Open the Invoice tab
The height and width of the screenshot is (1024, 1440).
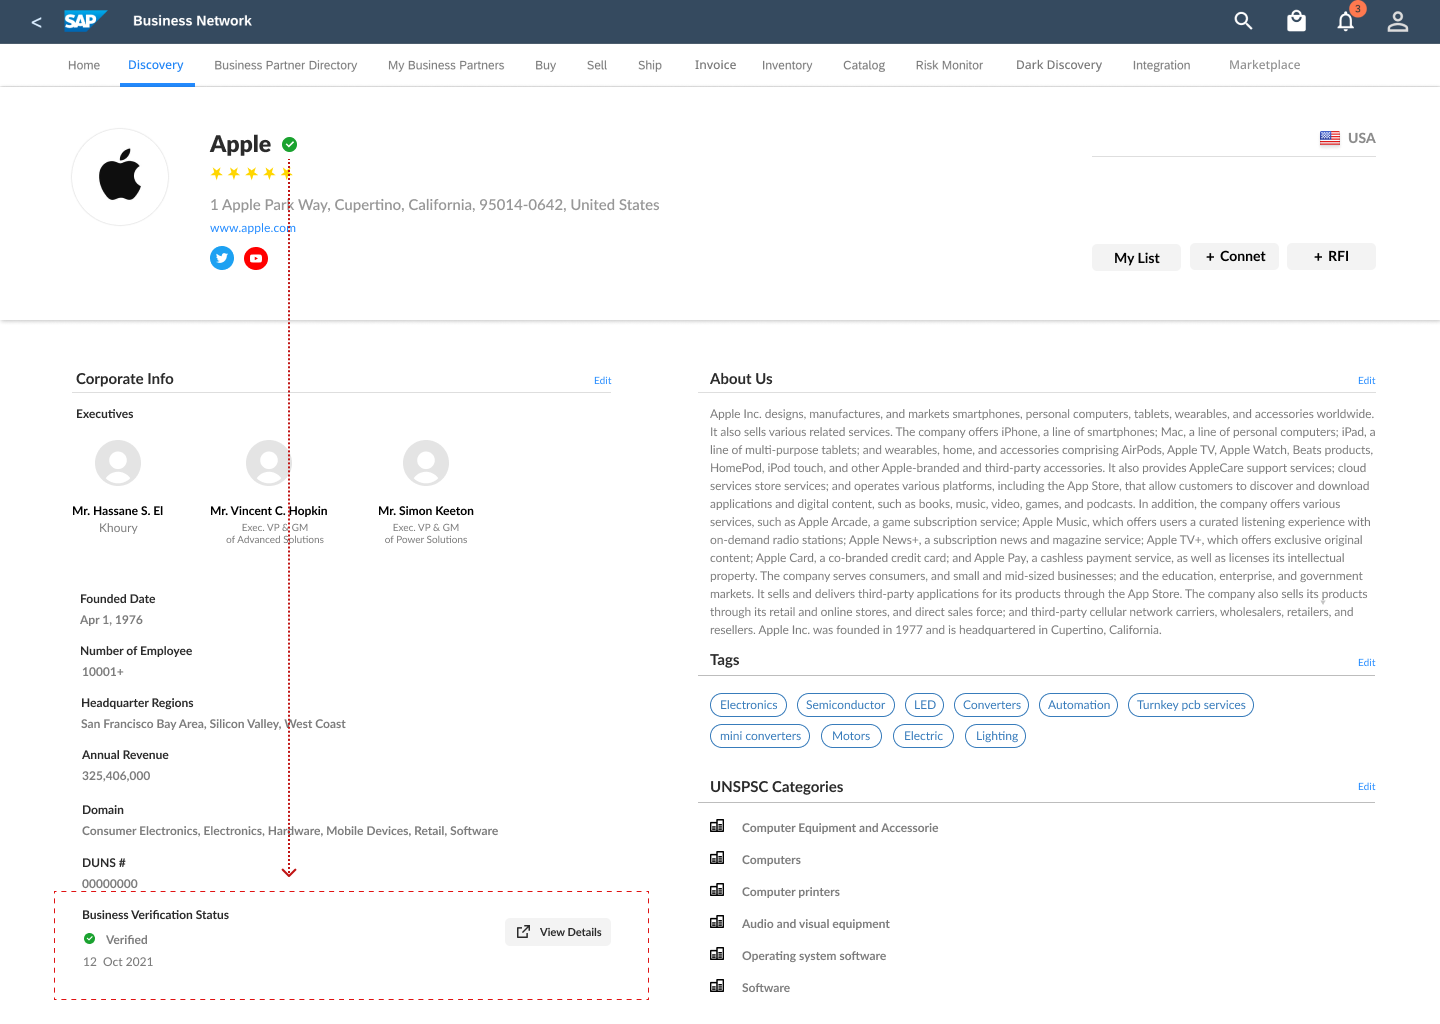715,65
